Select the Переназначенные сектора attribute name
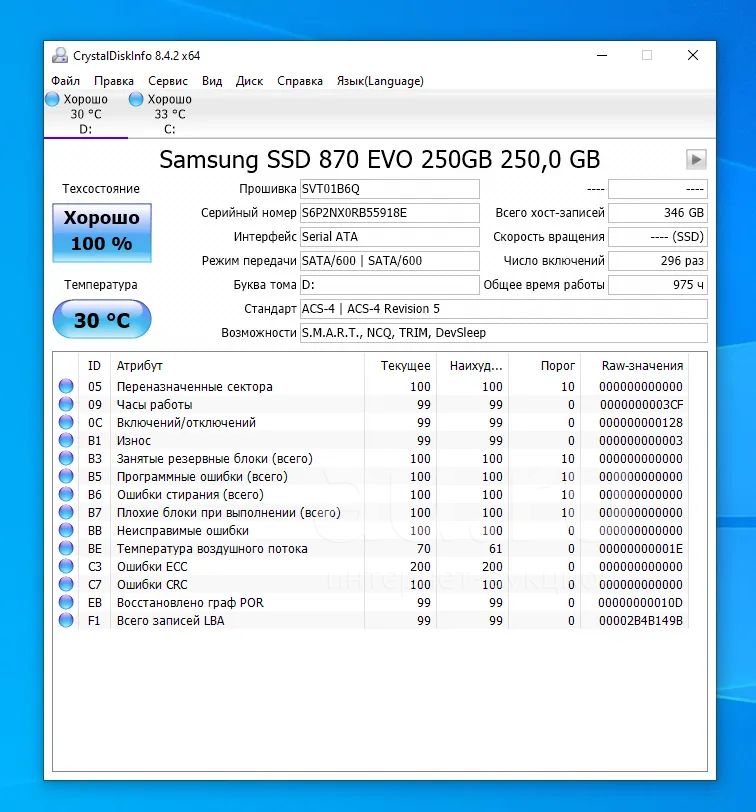The width and height of the screenshot is (756, 812). tap(195, 386)
